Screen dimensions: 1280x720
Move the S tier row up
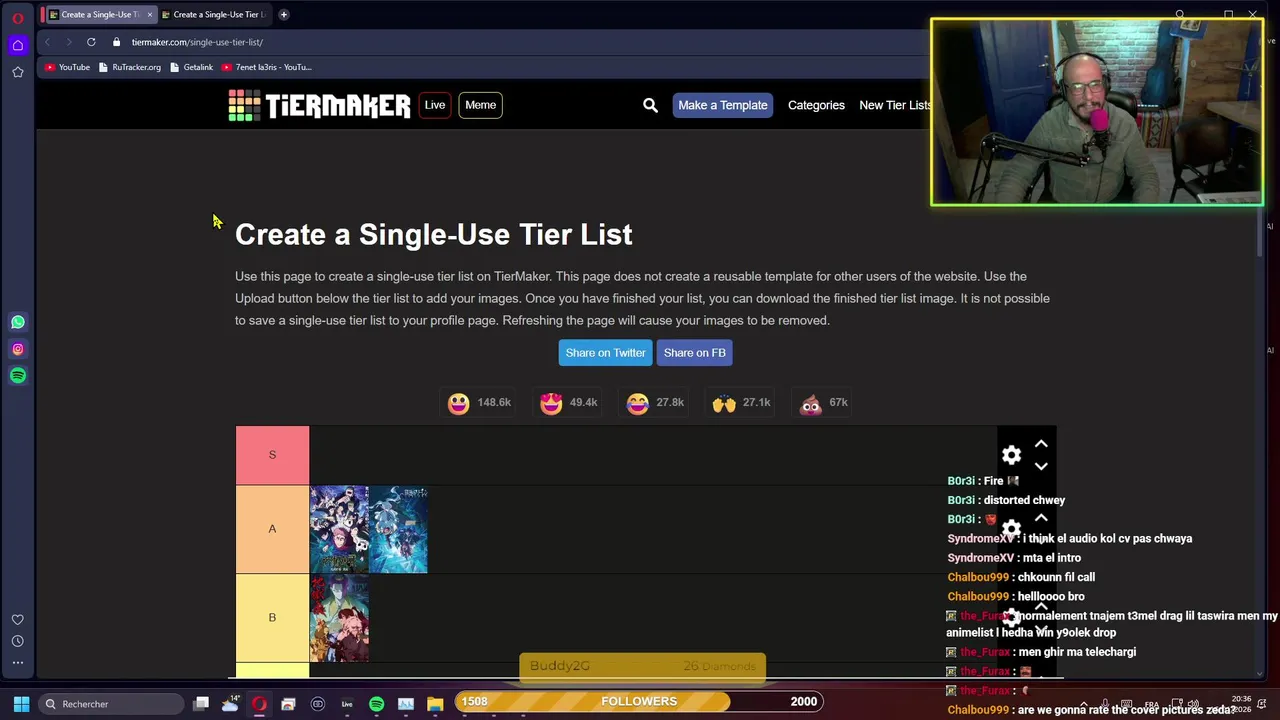[1041, 443]
